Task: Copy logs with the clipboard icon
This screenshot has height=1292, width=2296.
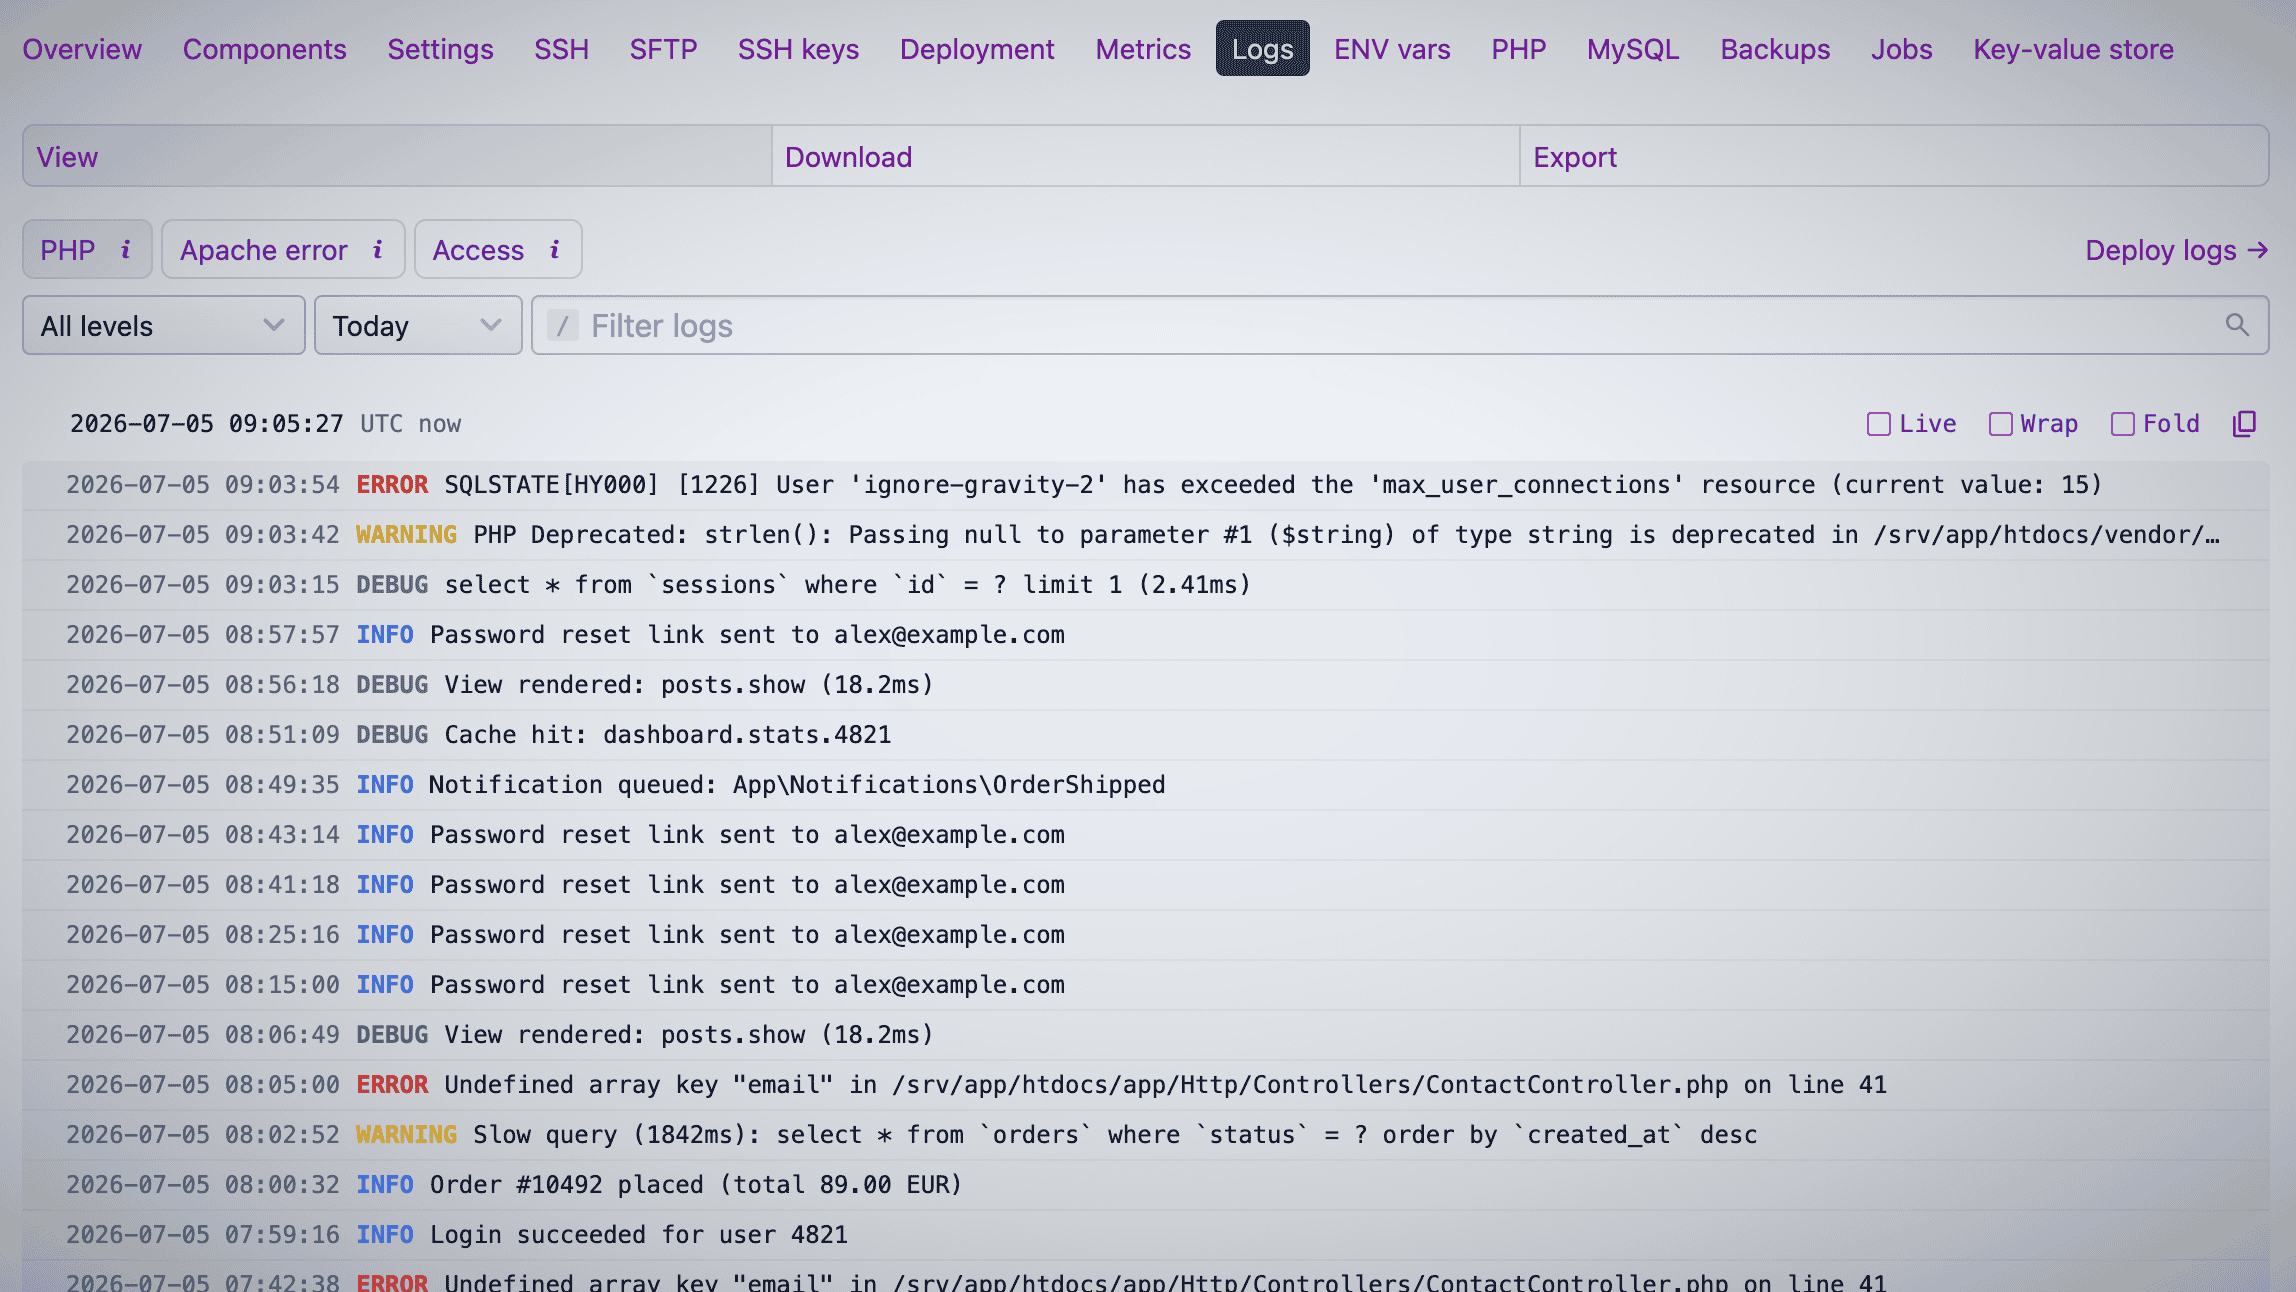Action: pos(2244,424)
